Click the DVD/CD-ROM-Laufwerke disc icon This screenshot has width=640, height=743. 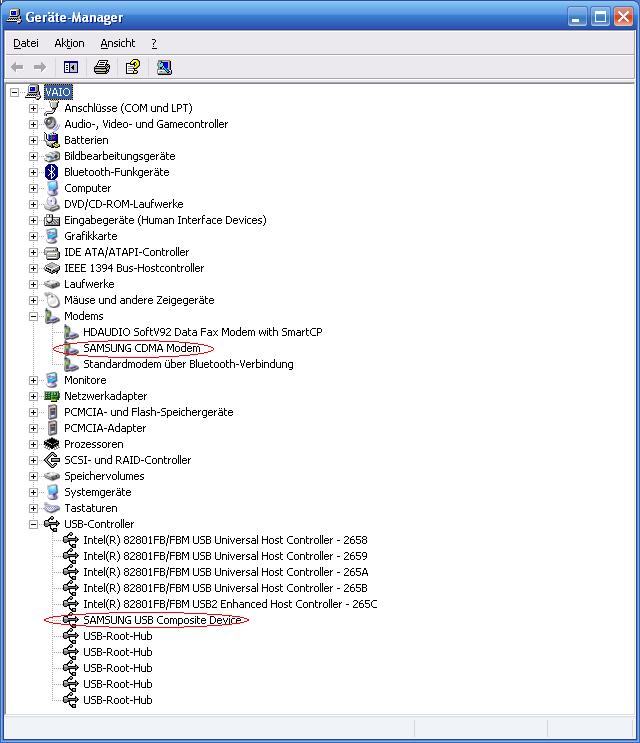(52, 204)
